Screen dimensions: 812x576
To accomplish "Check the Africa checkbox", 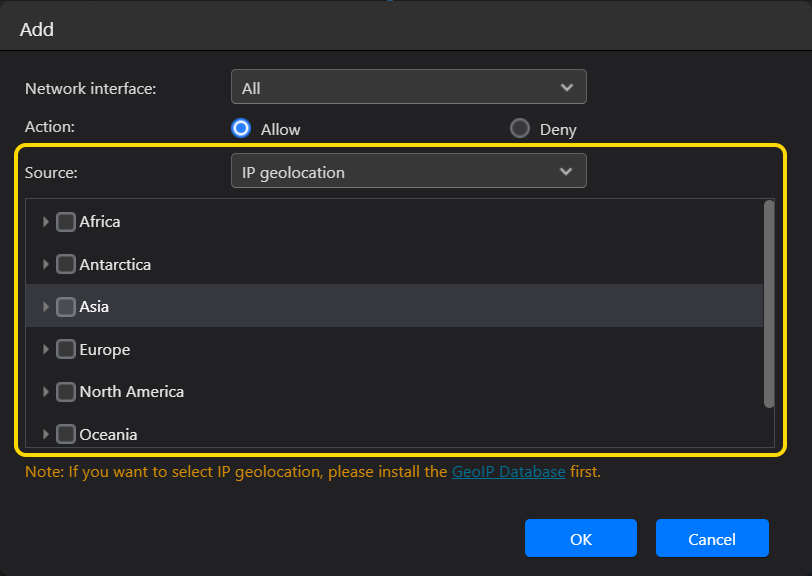I will [66, 222].
